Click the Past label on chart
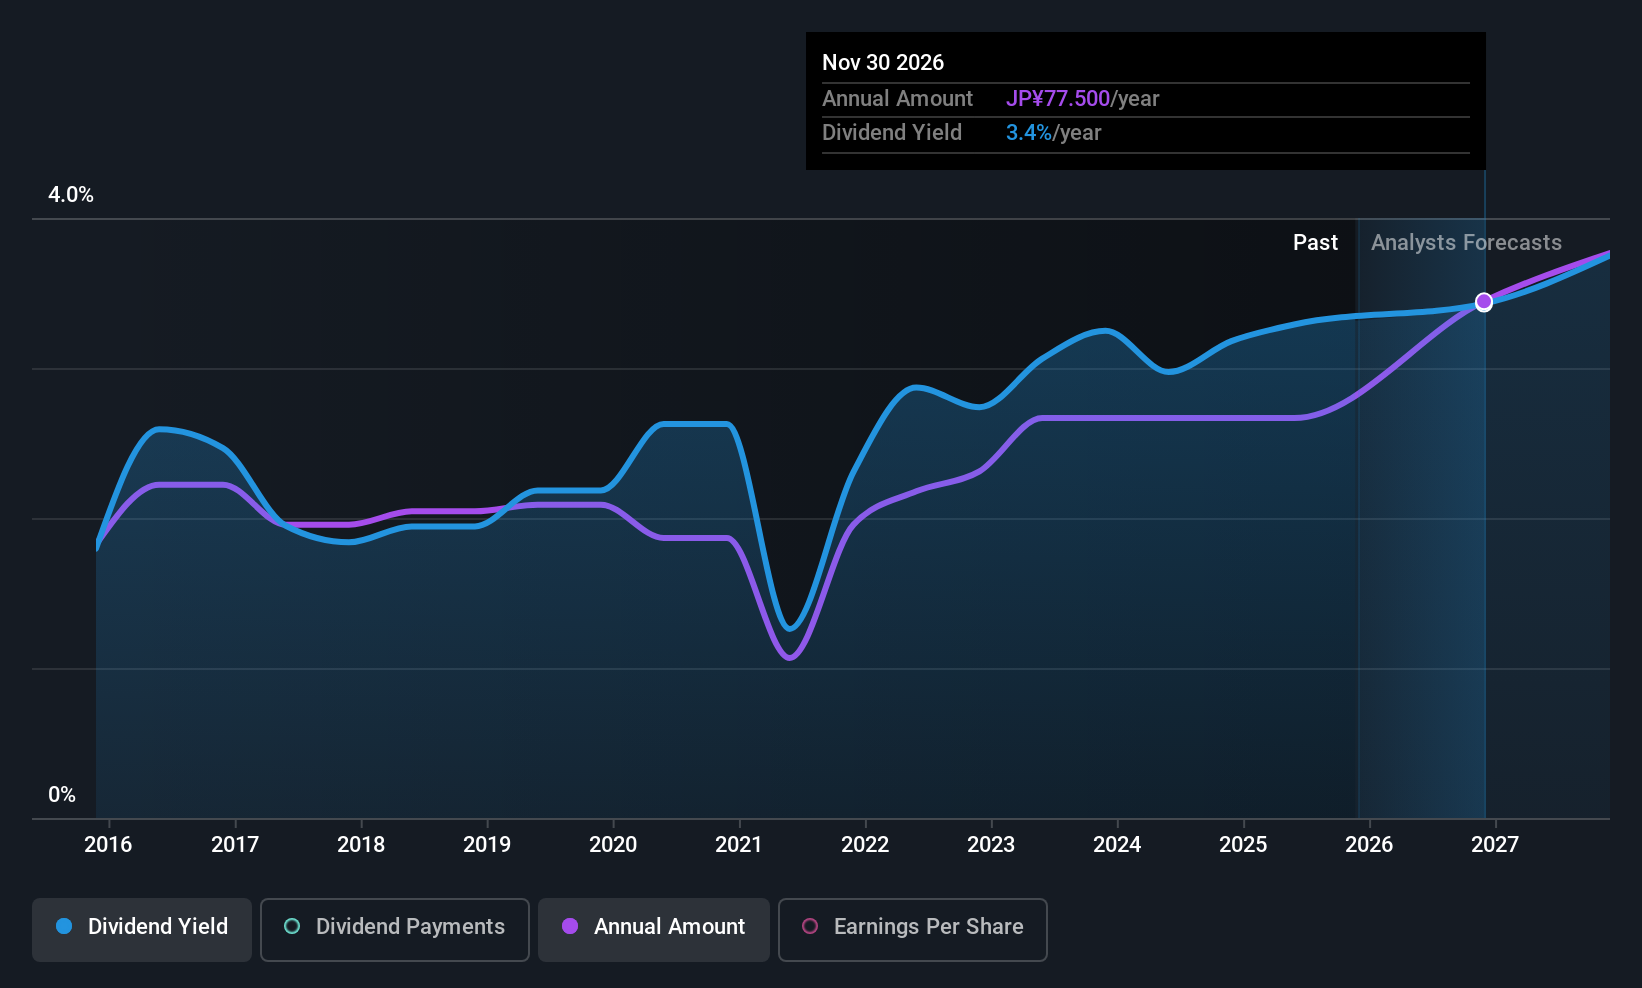The image size is (1642, 988). coord(1315,243)
